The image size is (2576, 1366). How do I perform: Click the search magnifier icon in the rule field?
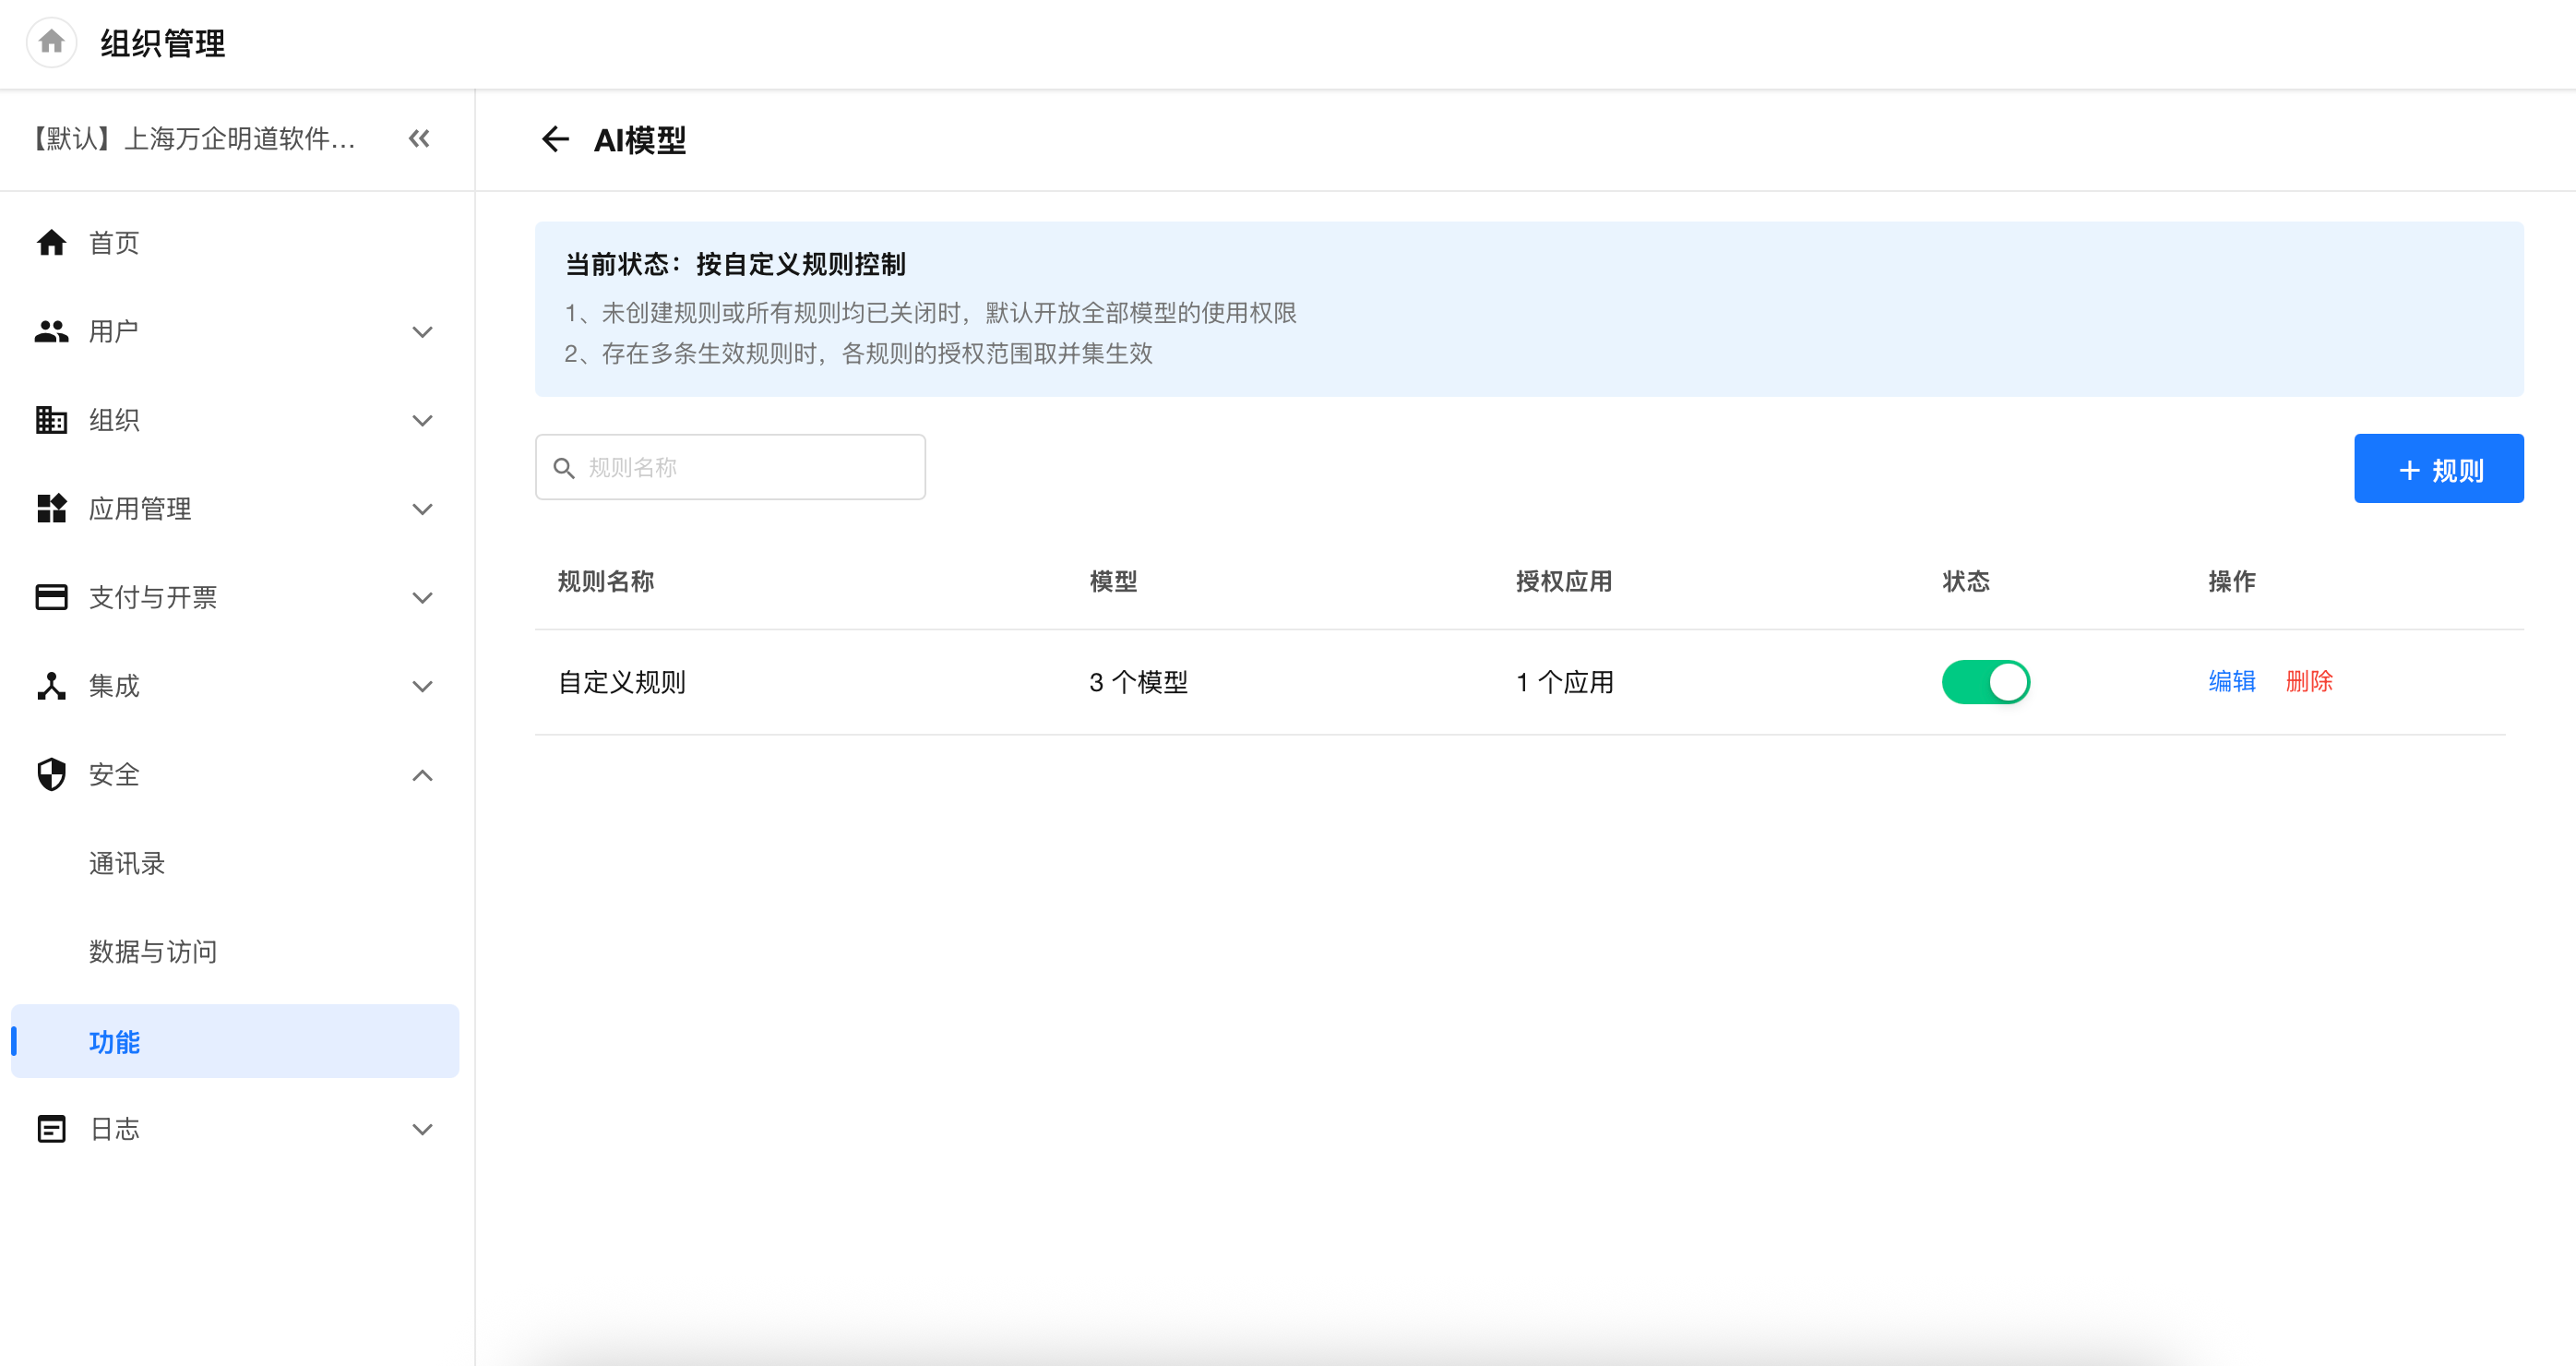[x=564, y=468]
